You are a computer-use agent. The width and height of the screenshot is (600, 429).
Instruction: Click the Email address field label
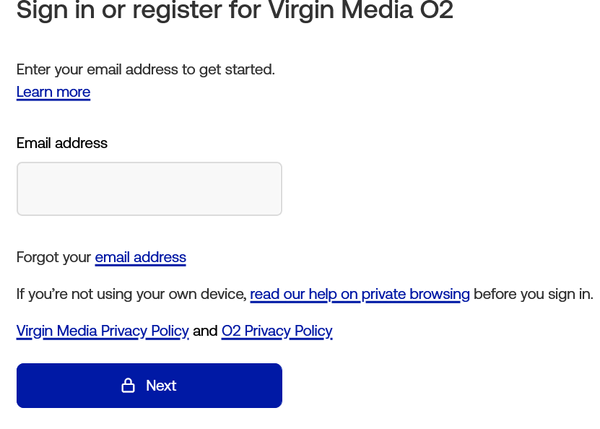(x=62, y=143)
